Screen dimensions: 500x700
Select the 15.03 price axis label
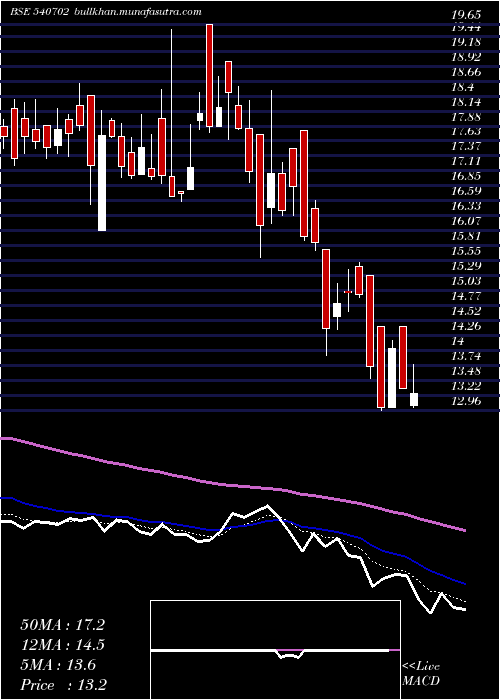[x=466, y=281]
